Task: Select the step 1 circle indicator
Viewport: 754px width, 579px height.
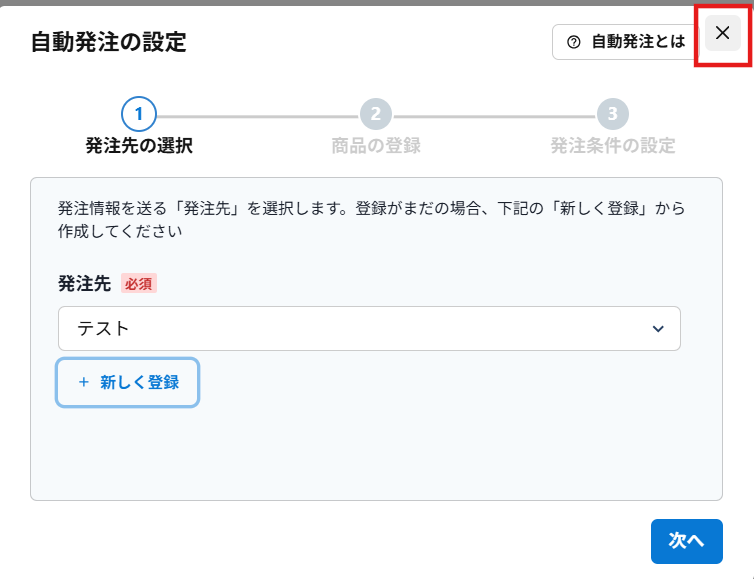Action: (138, 114)
